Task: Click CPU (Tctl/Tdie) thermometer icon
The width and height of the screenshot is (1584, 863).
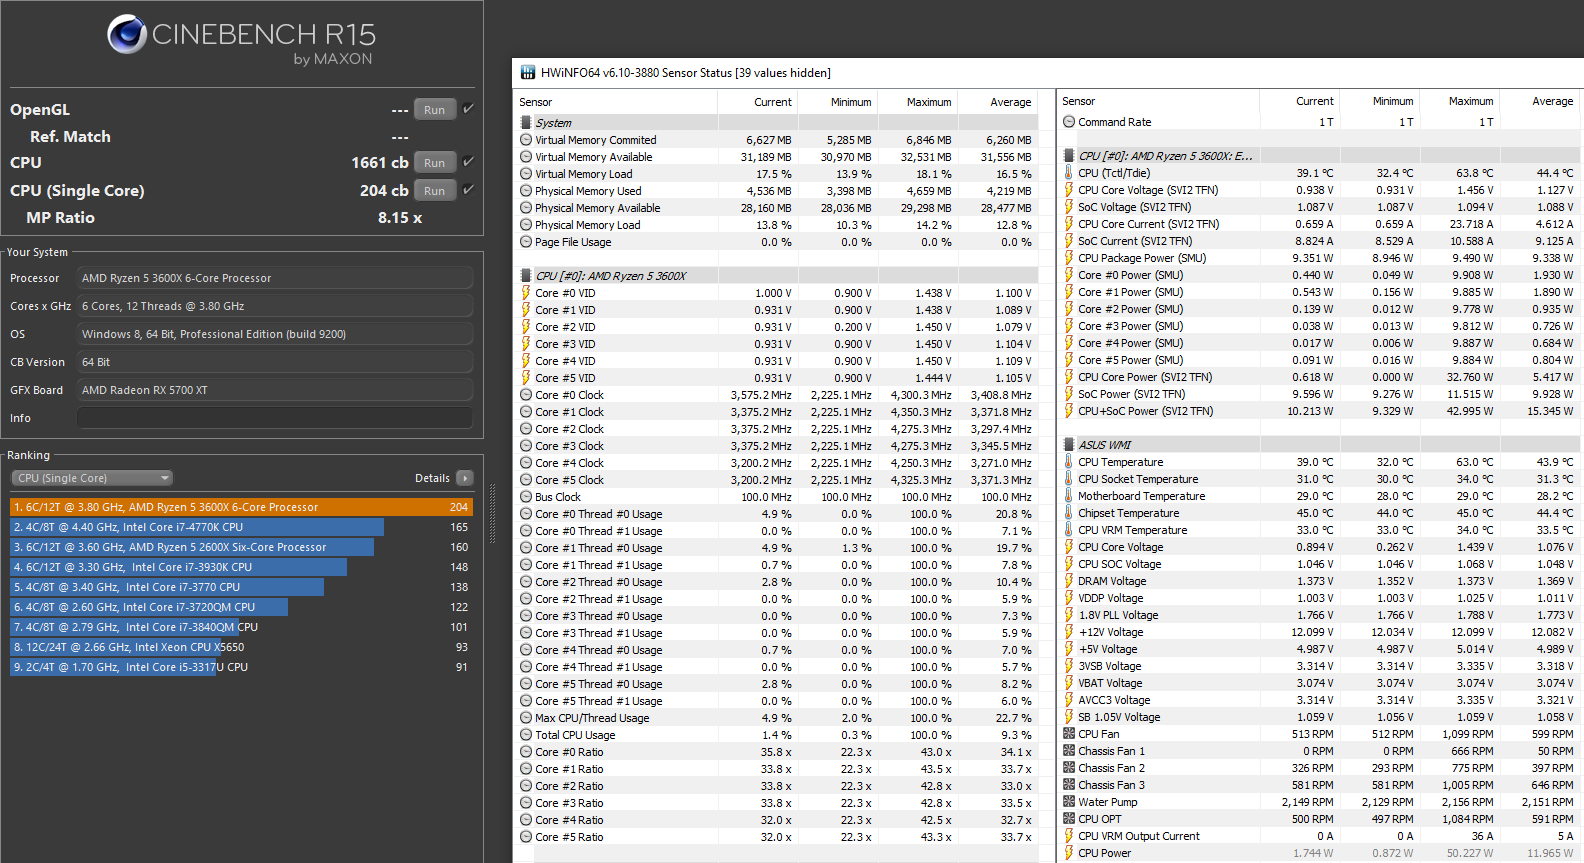Action: 1069,173
